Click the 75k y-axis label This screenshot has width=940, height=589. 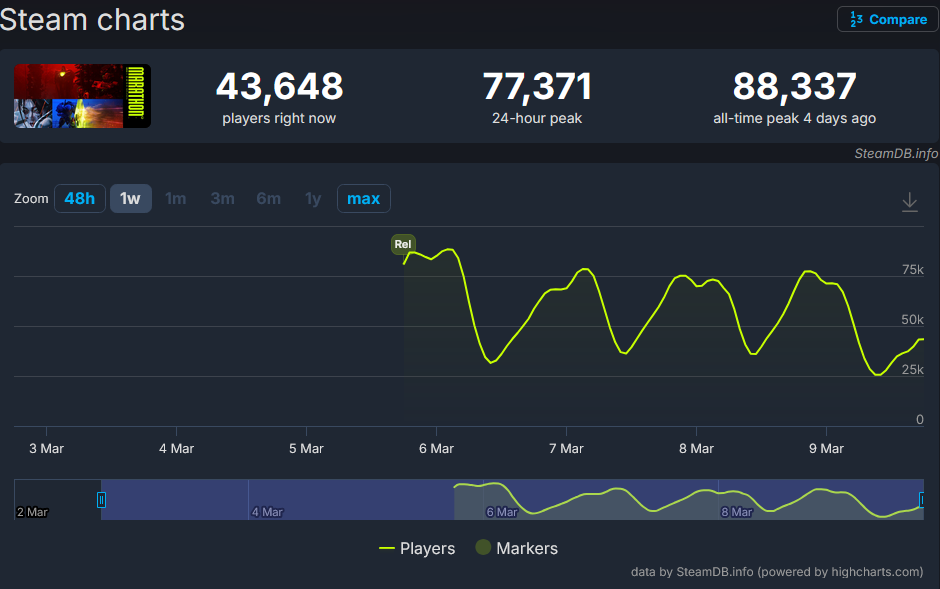coord(912,270)
